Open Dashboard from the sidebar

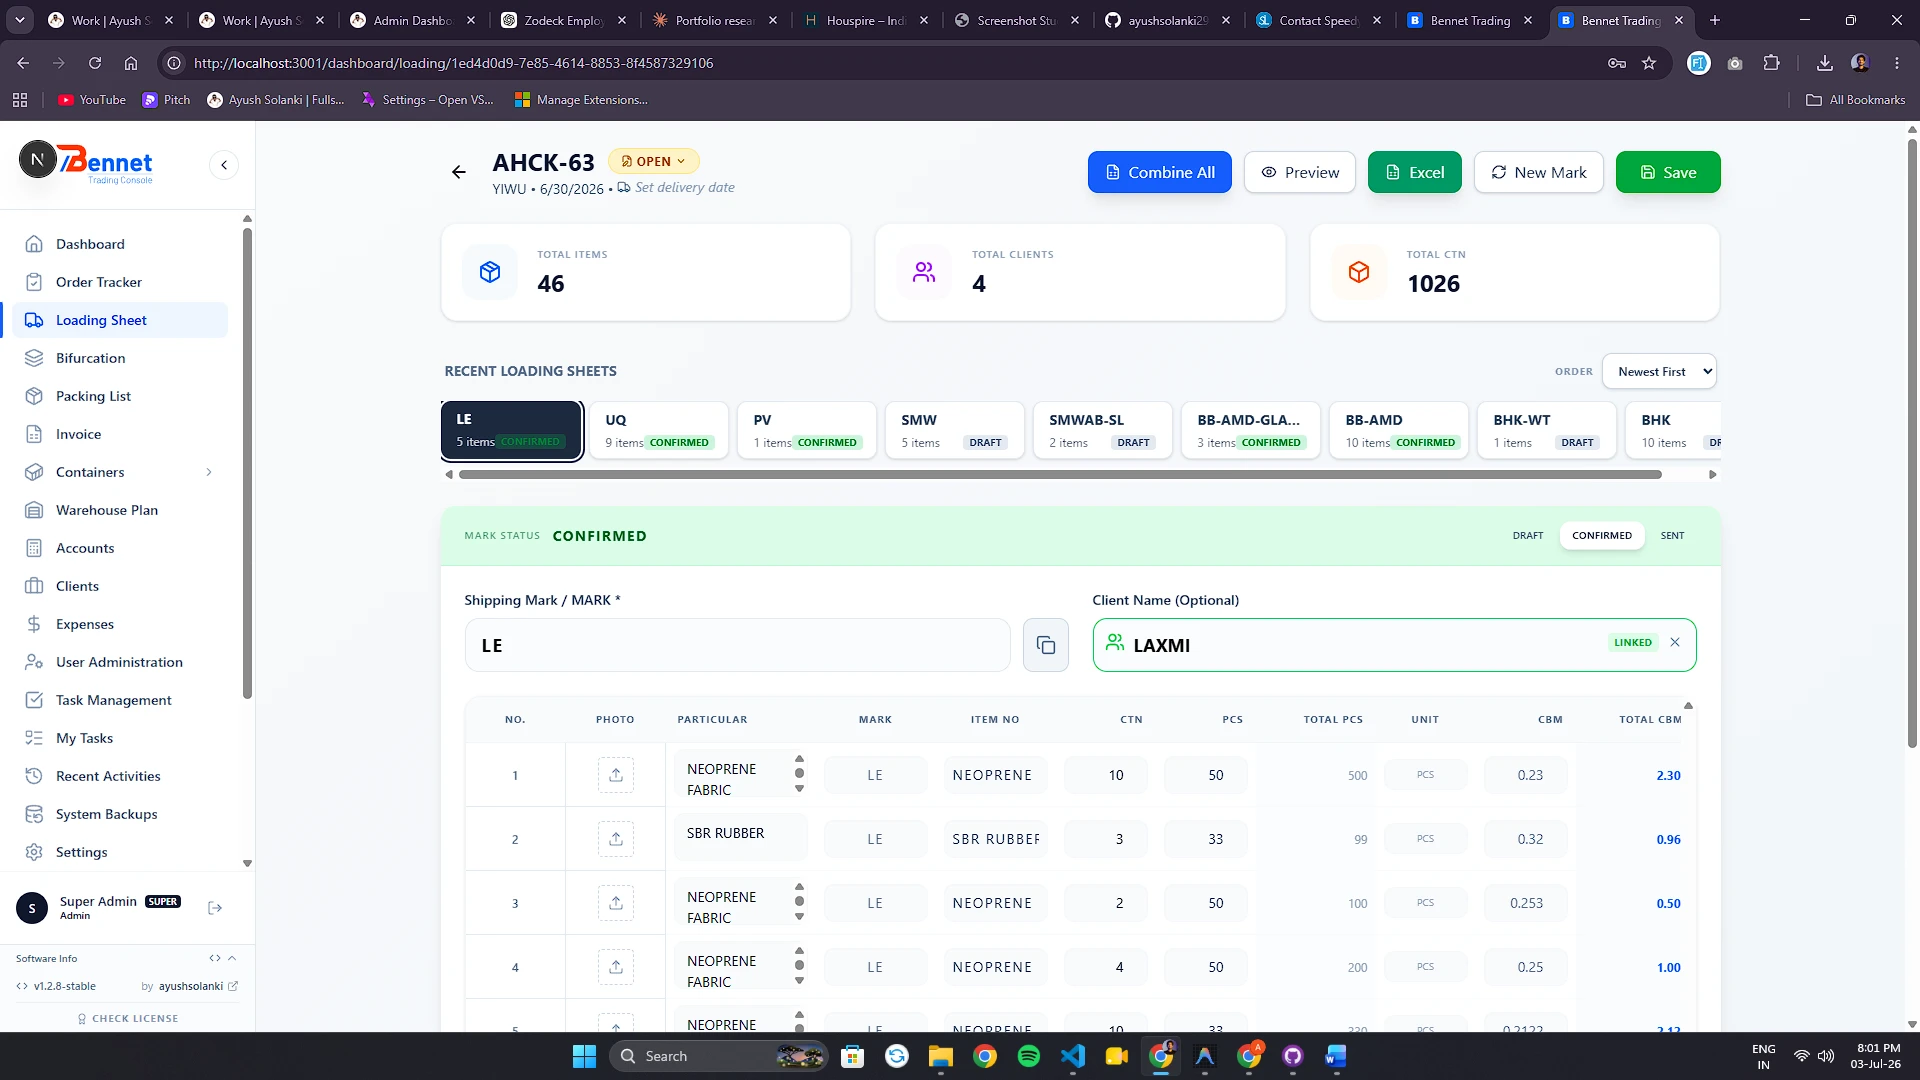[x=120, y=244]
